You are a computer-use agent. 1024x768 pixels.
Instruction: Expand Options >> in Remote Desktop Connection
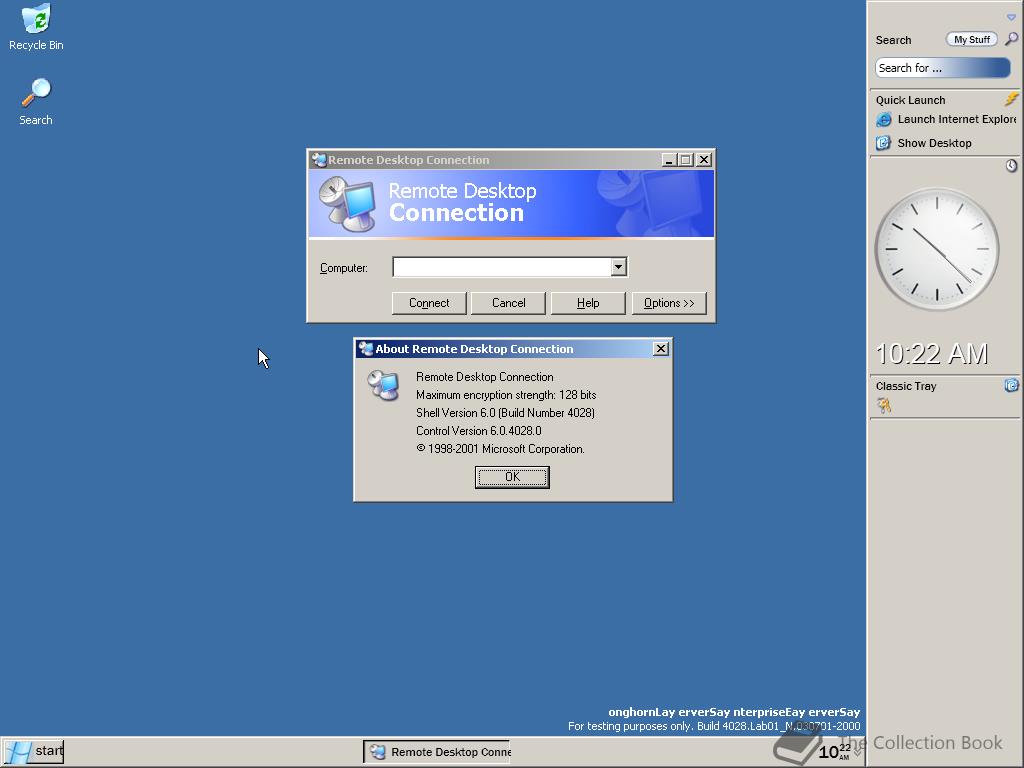tap(669, 303)
